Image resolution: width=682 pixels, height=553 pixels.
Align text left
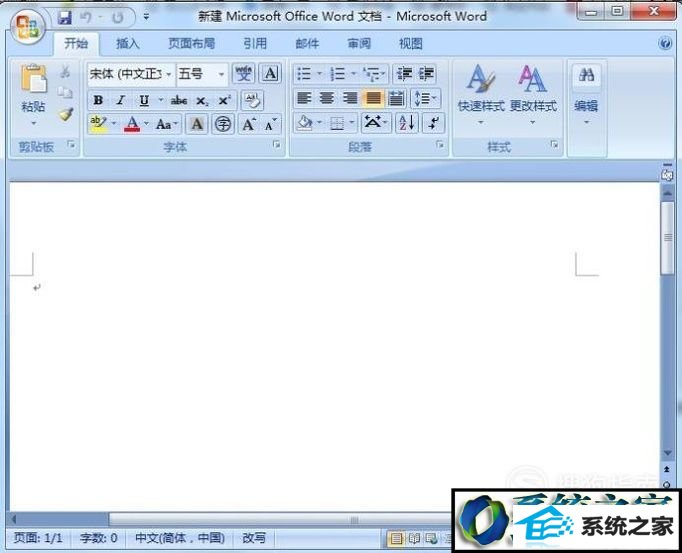(304, 98)
